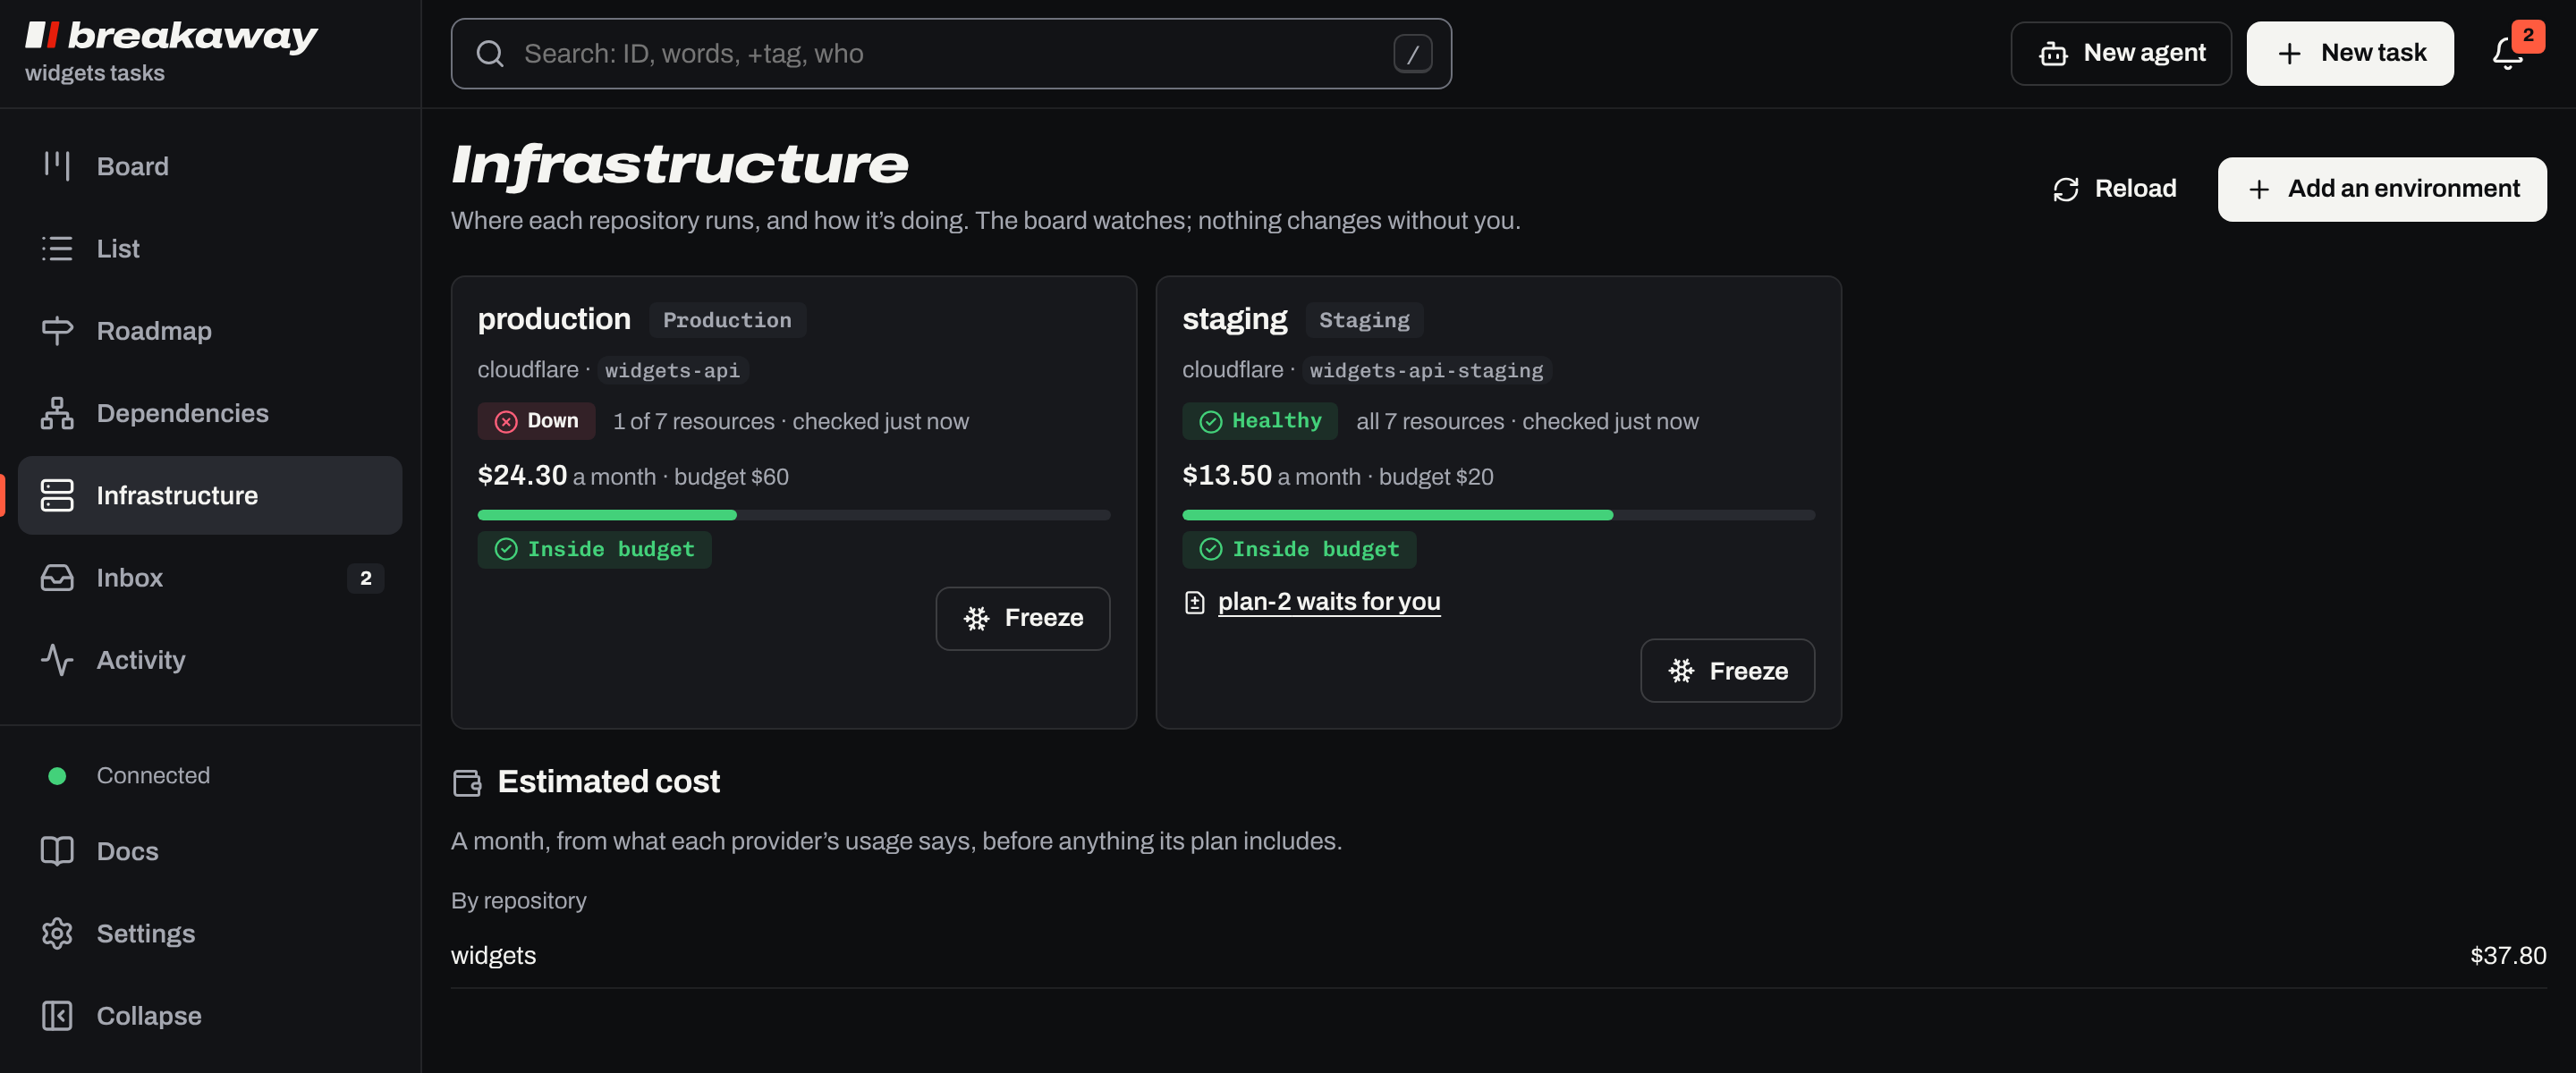
Task: Click snowflake icon on staging Freeze
Action: click(1681, 671)
